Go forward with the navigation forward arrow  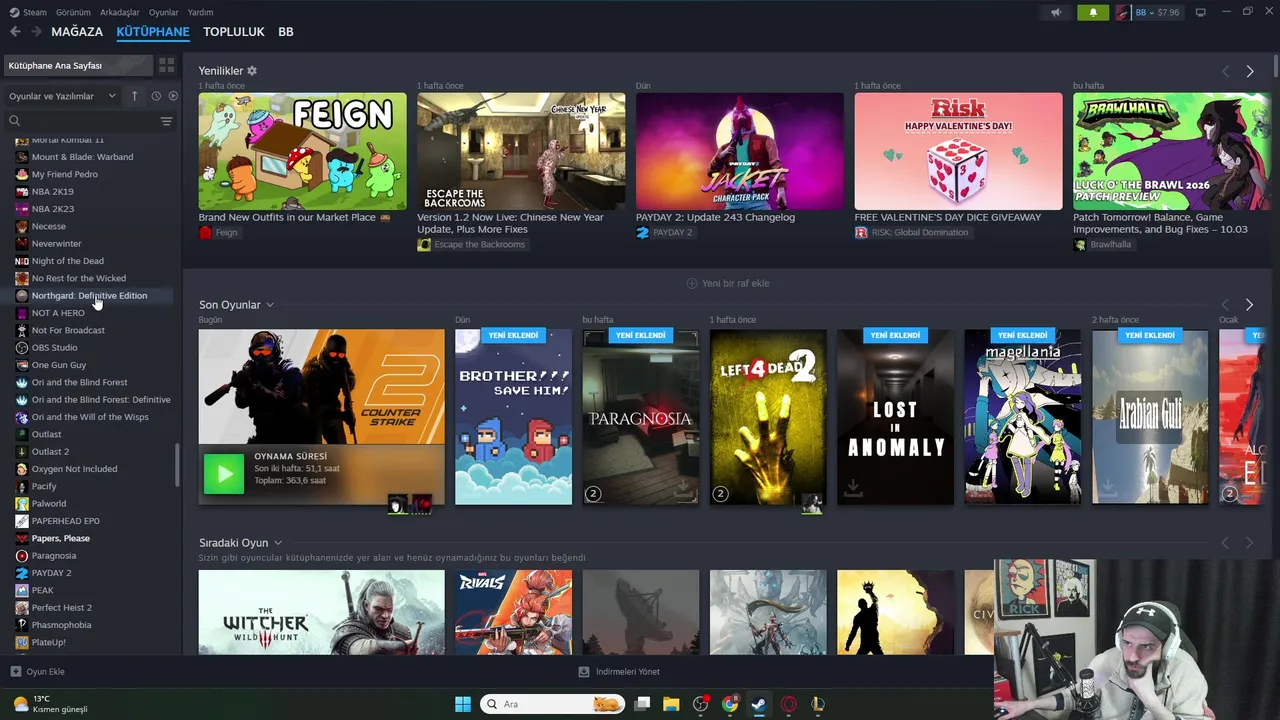[37, 32]
